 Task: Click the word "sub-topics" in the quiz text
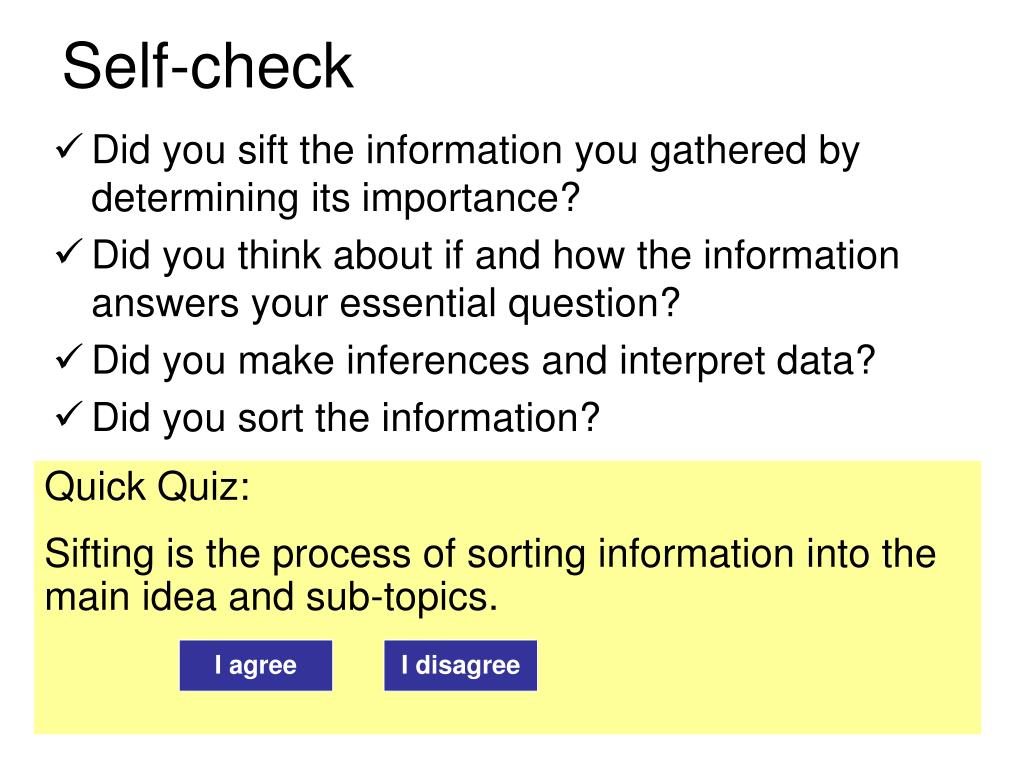[401, 598]
